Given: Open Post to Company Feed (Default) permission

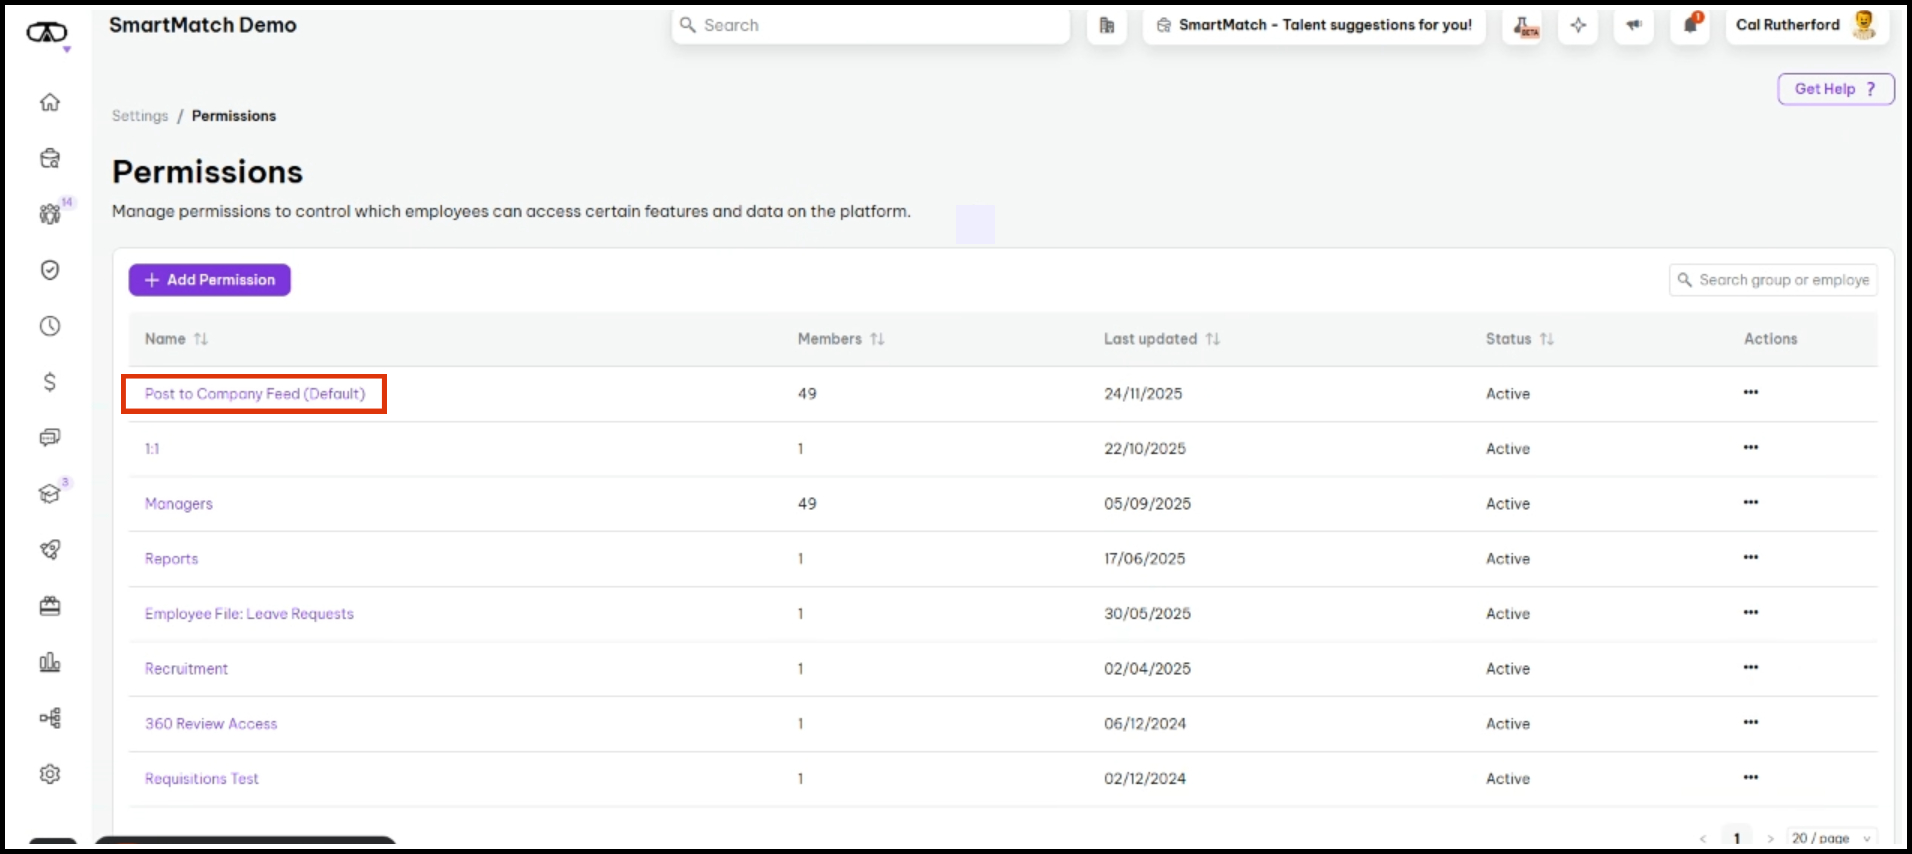Looking at the screenshot, I should click(x=255, y=394).
